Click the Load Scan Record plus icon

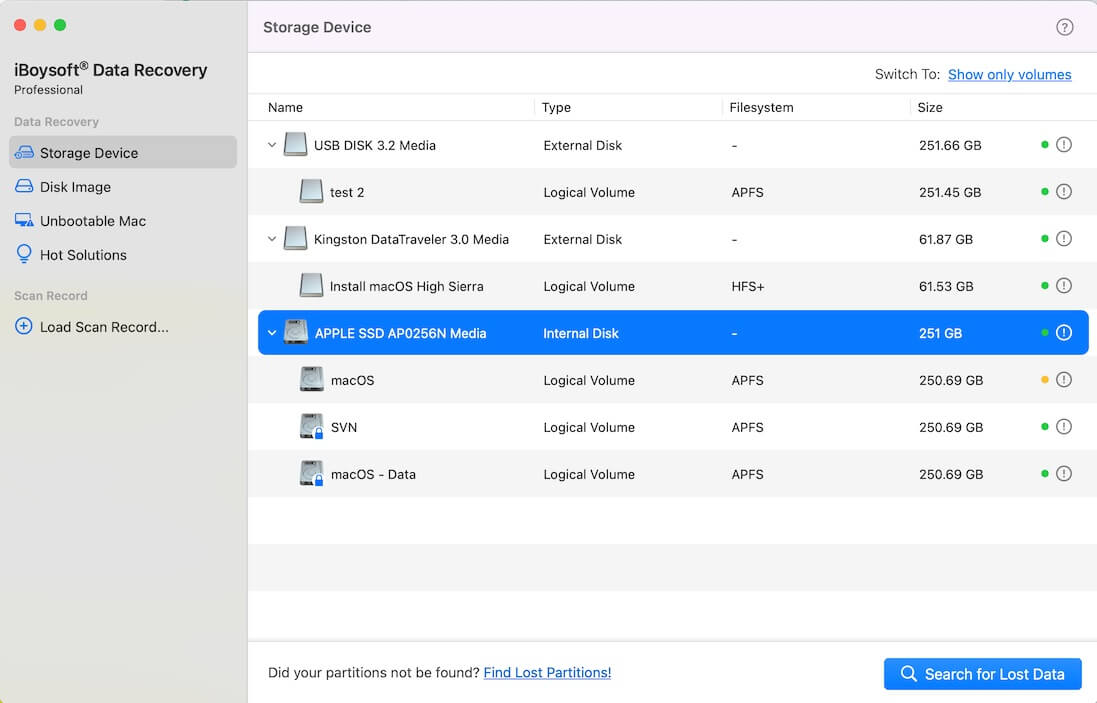point(24,326)
